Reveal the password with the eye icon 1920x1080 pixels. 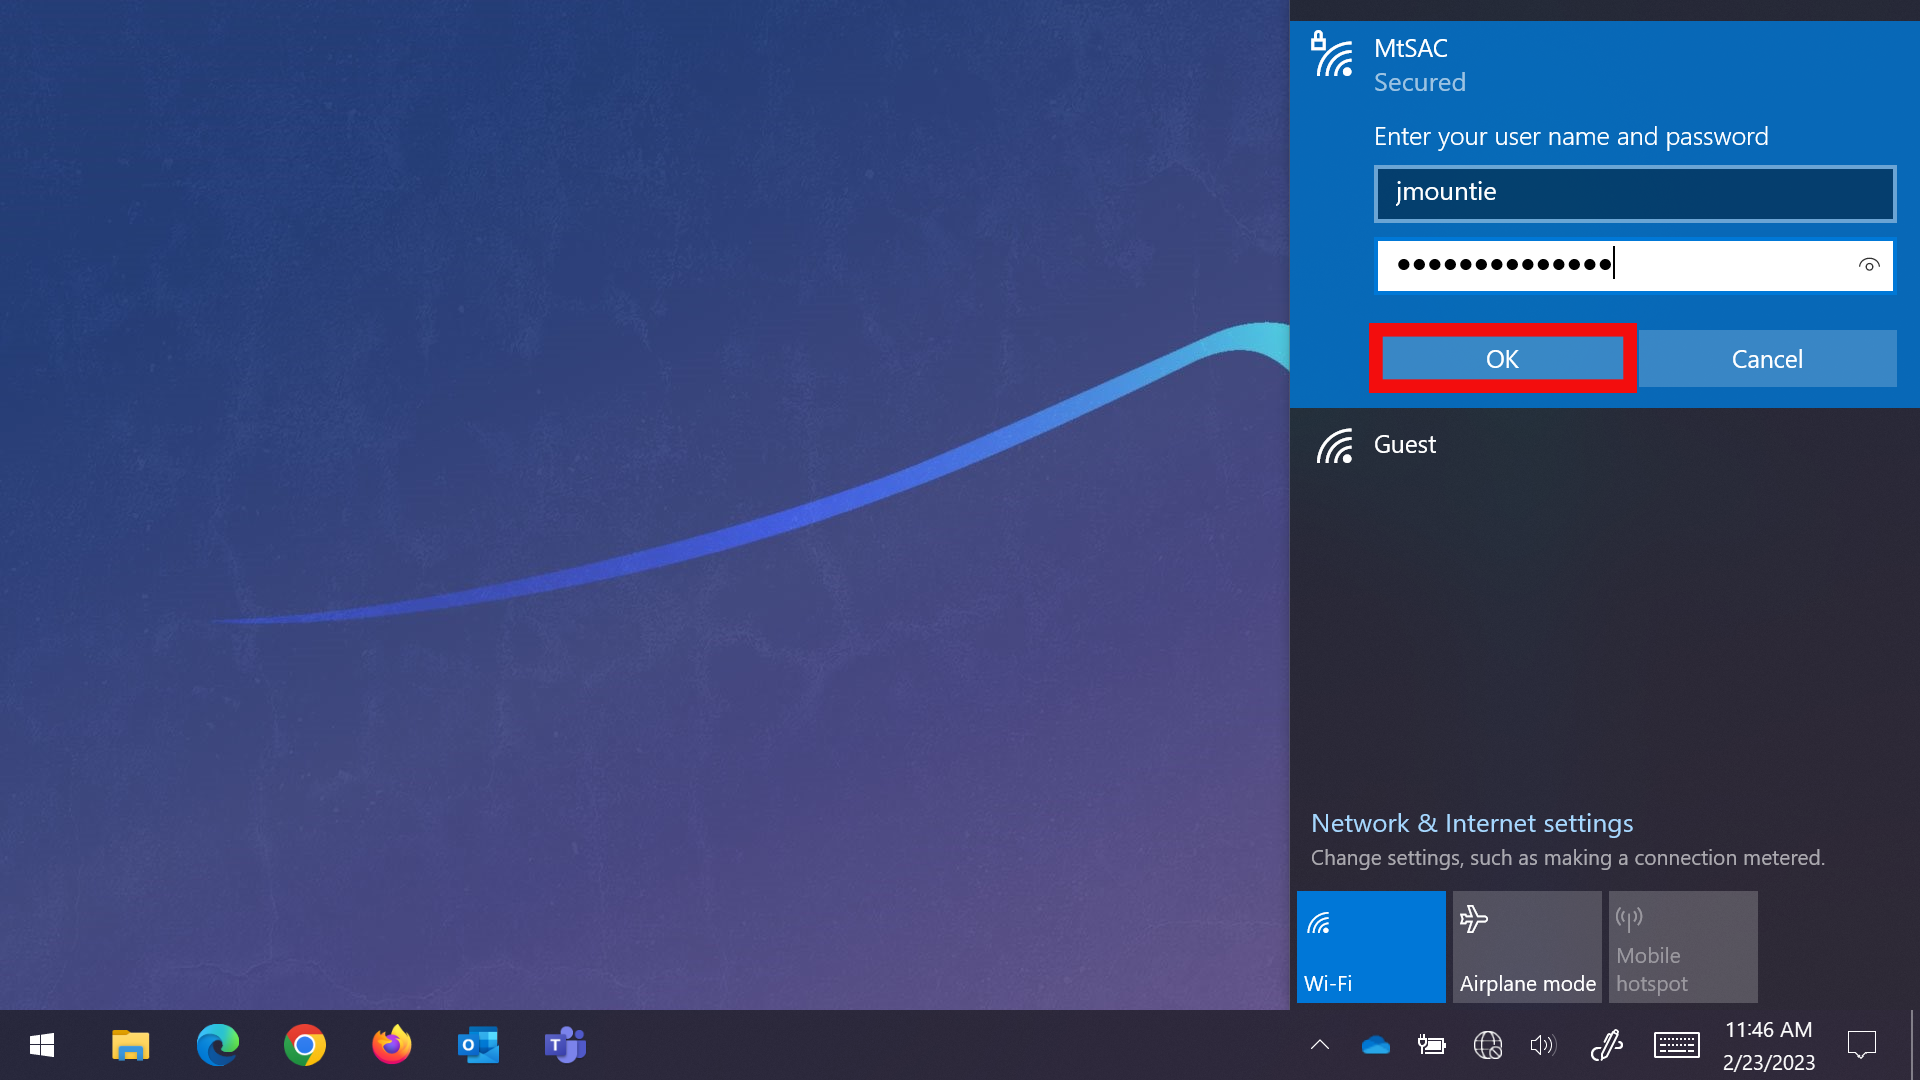[1868, 265]
